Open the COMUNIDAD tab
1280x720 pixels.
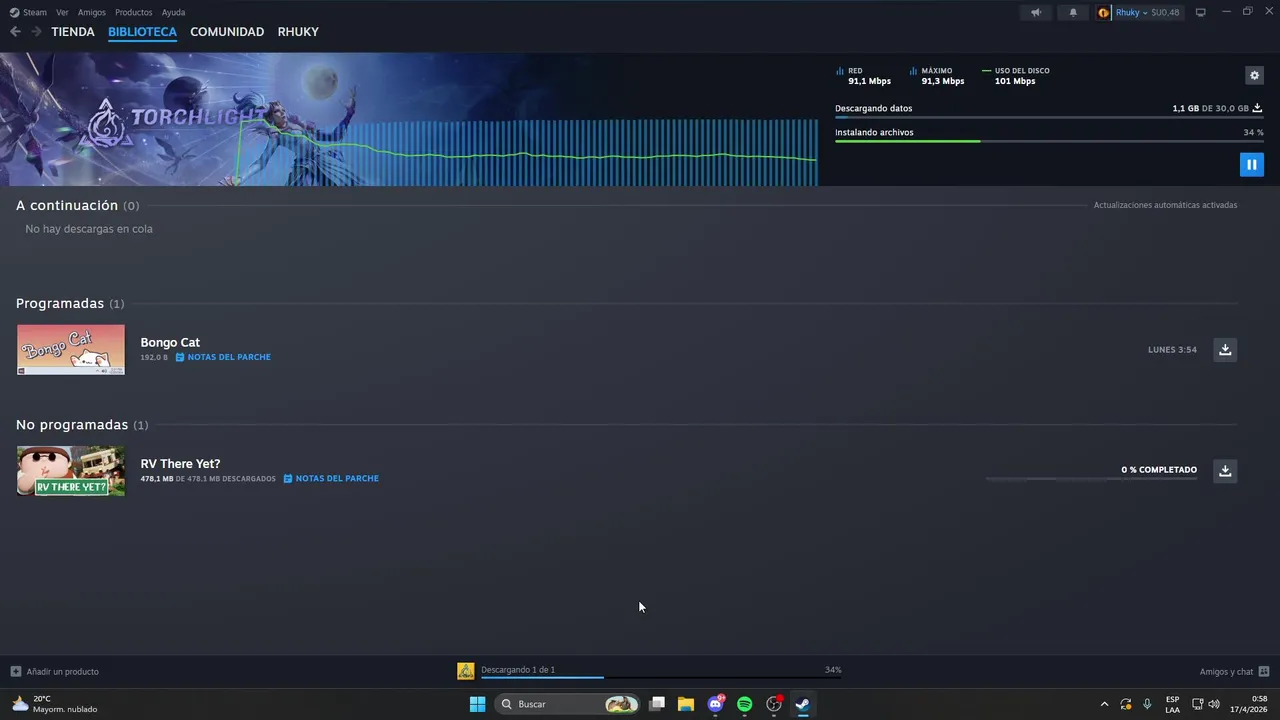227,32
